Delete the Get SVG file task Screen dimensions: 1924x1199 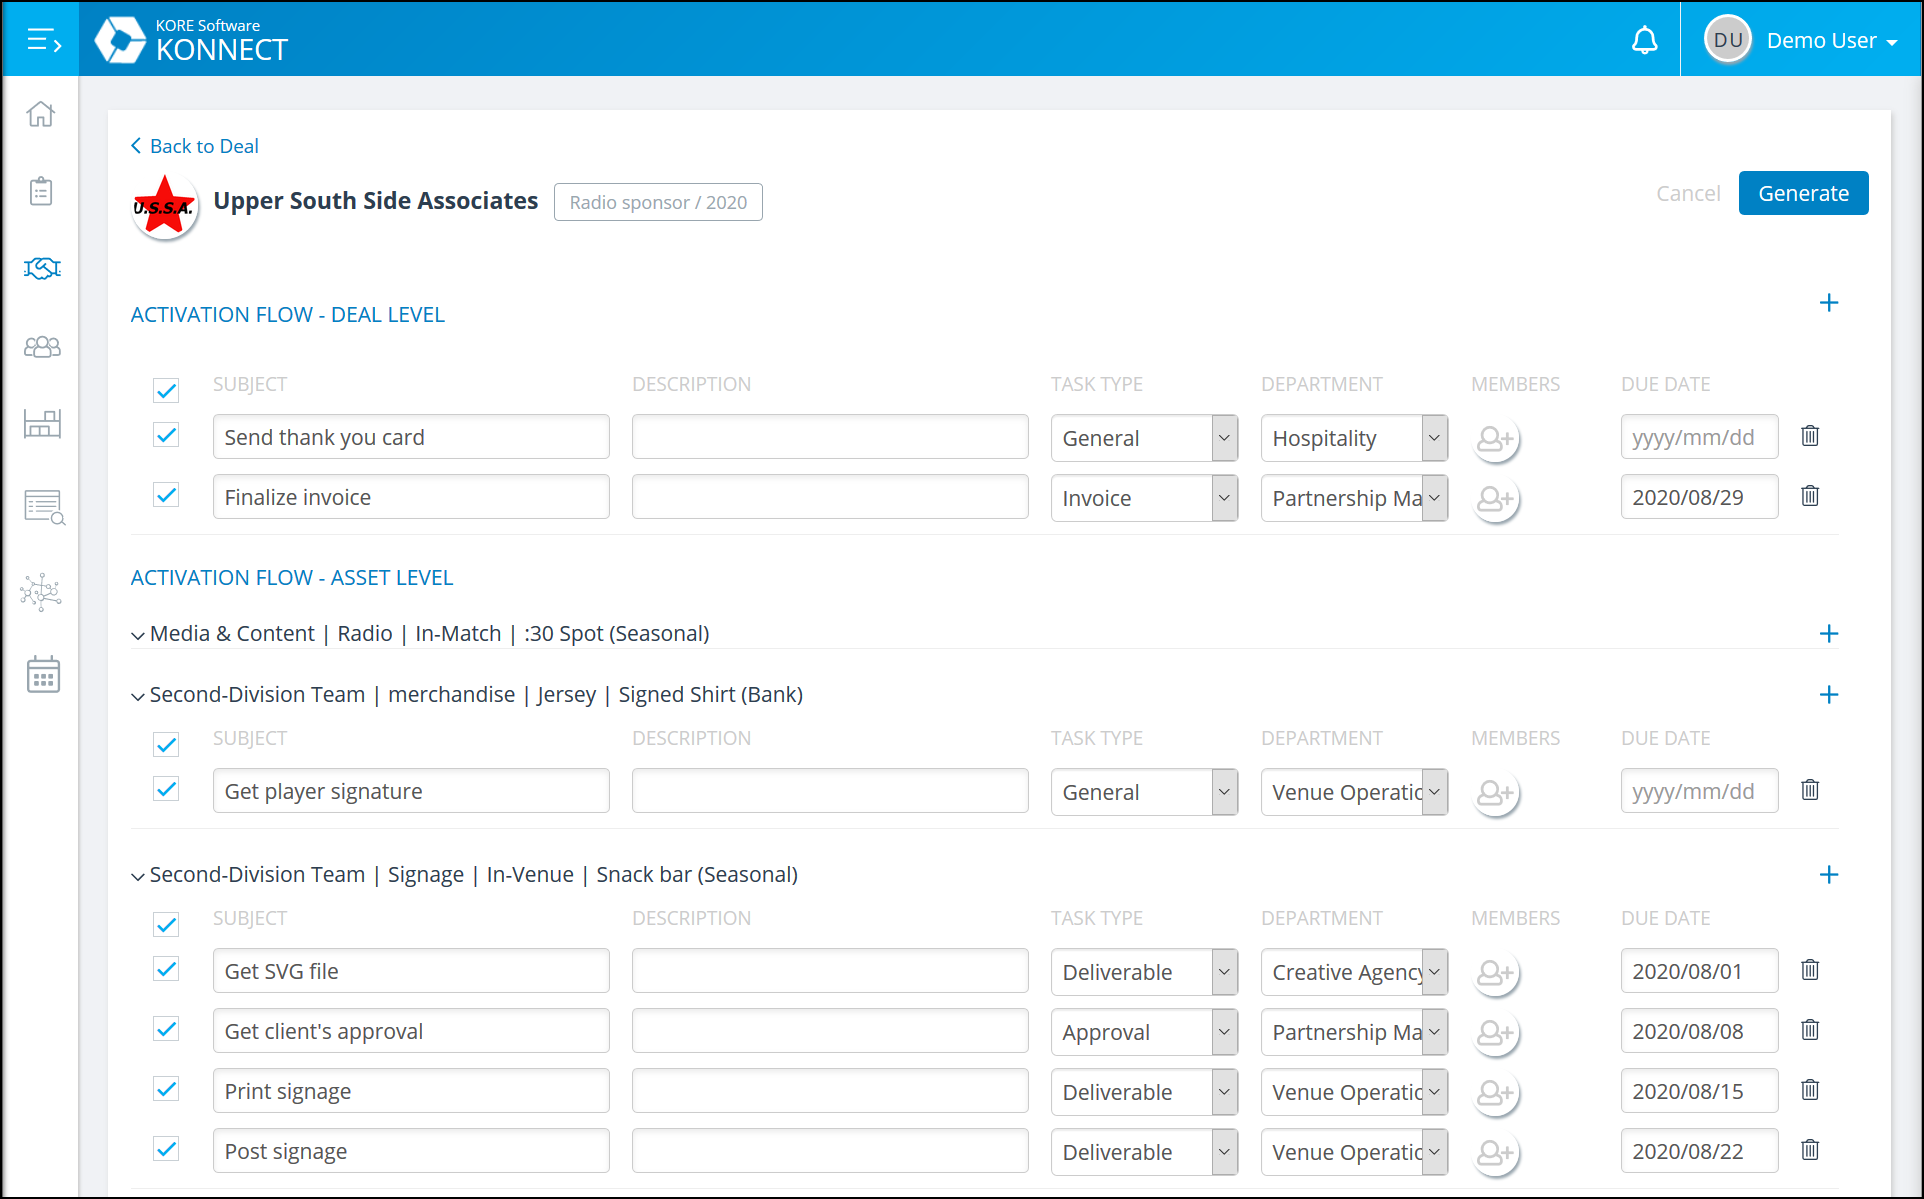pyautogui.click(x=1810, y=970)
